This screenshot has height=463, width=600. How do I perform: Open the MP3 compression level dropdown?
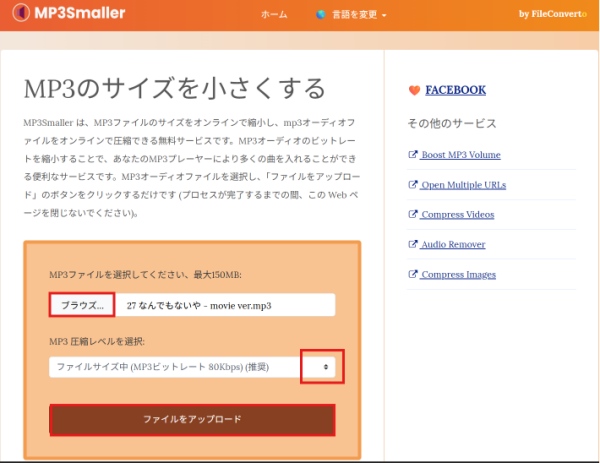[x=192, y=367]
